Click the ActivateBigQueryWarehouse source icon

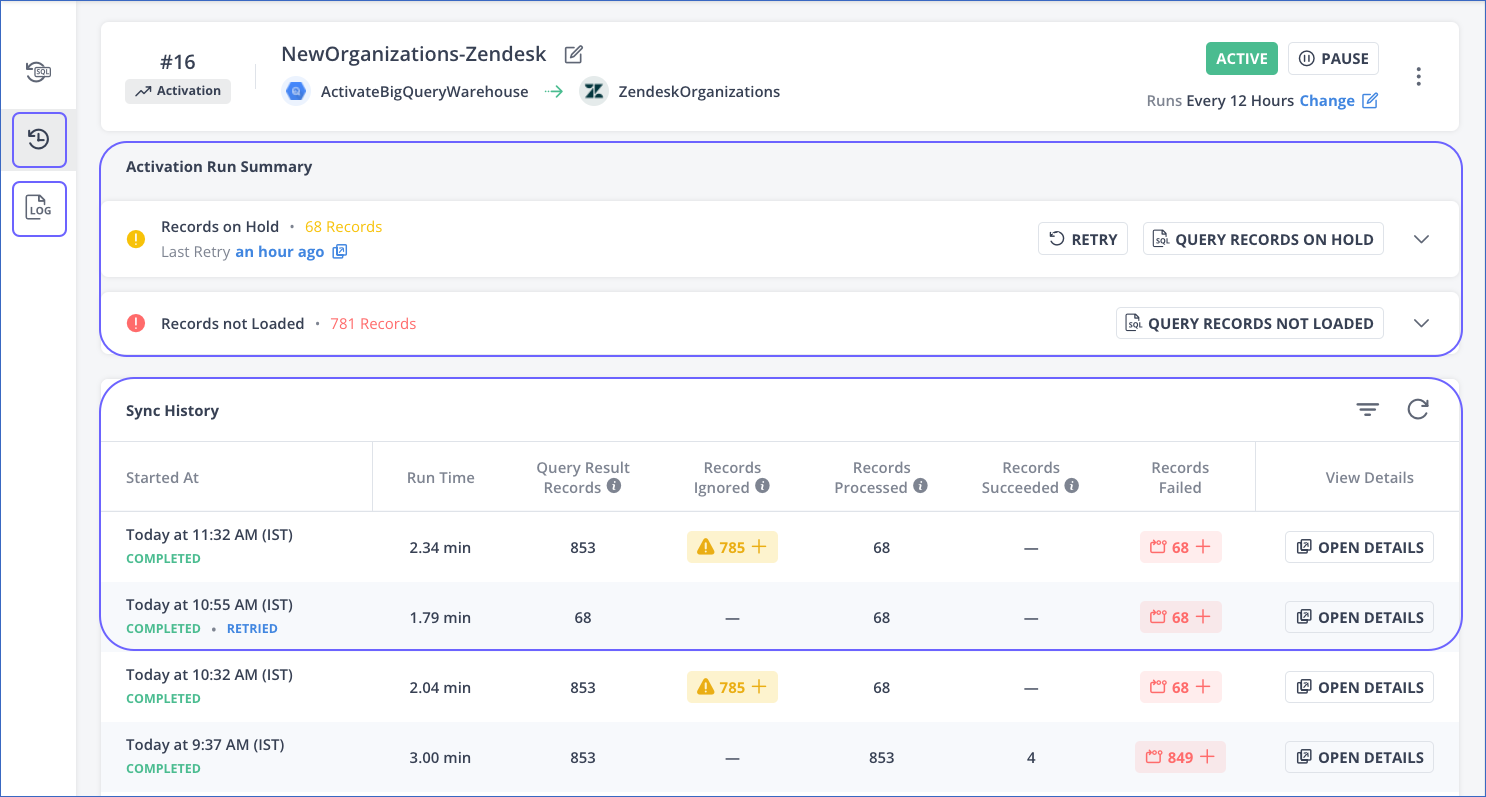click(296, 91)
